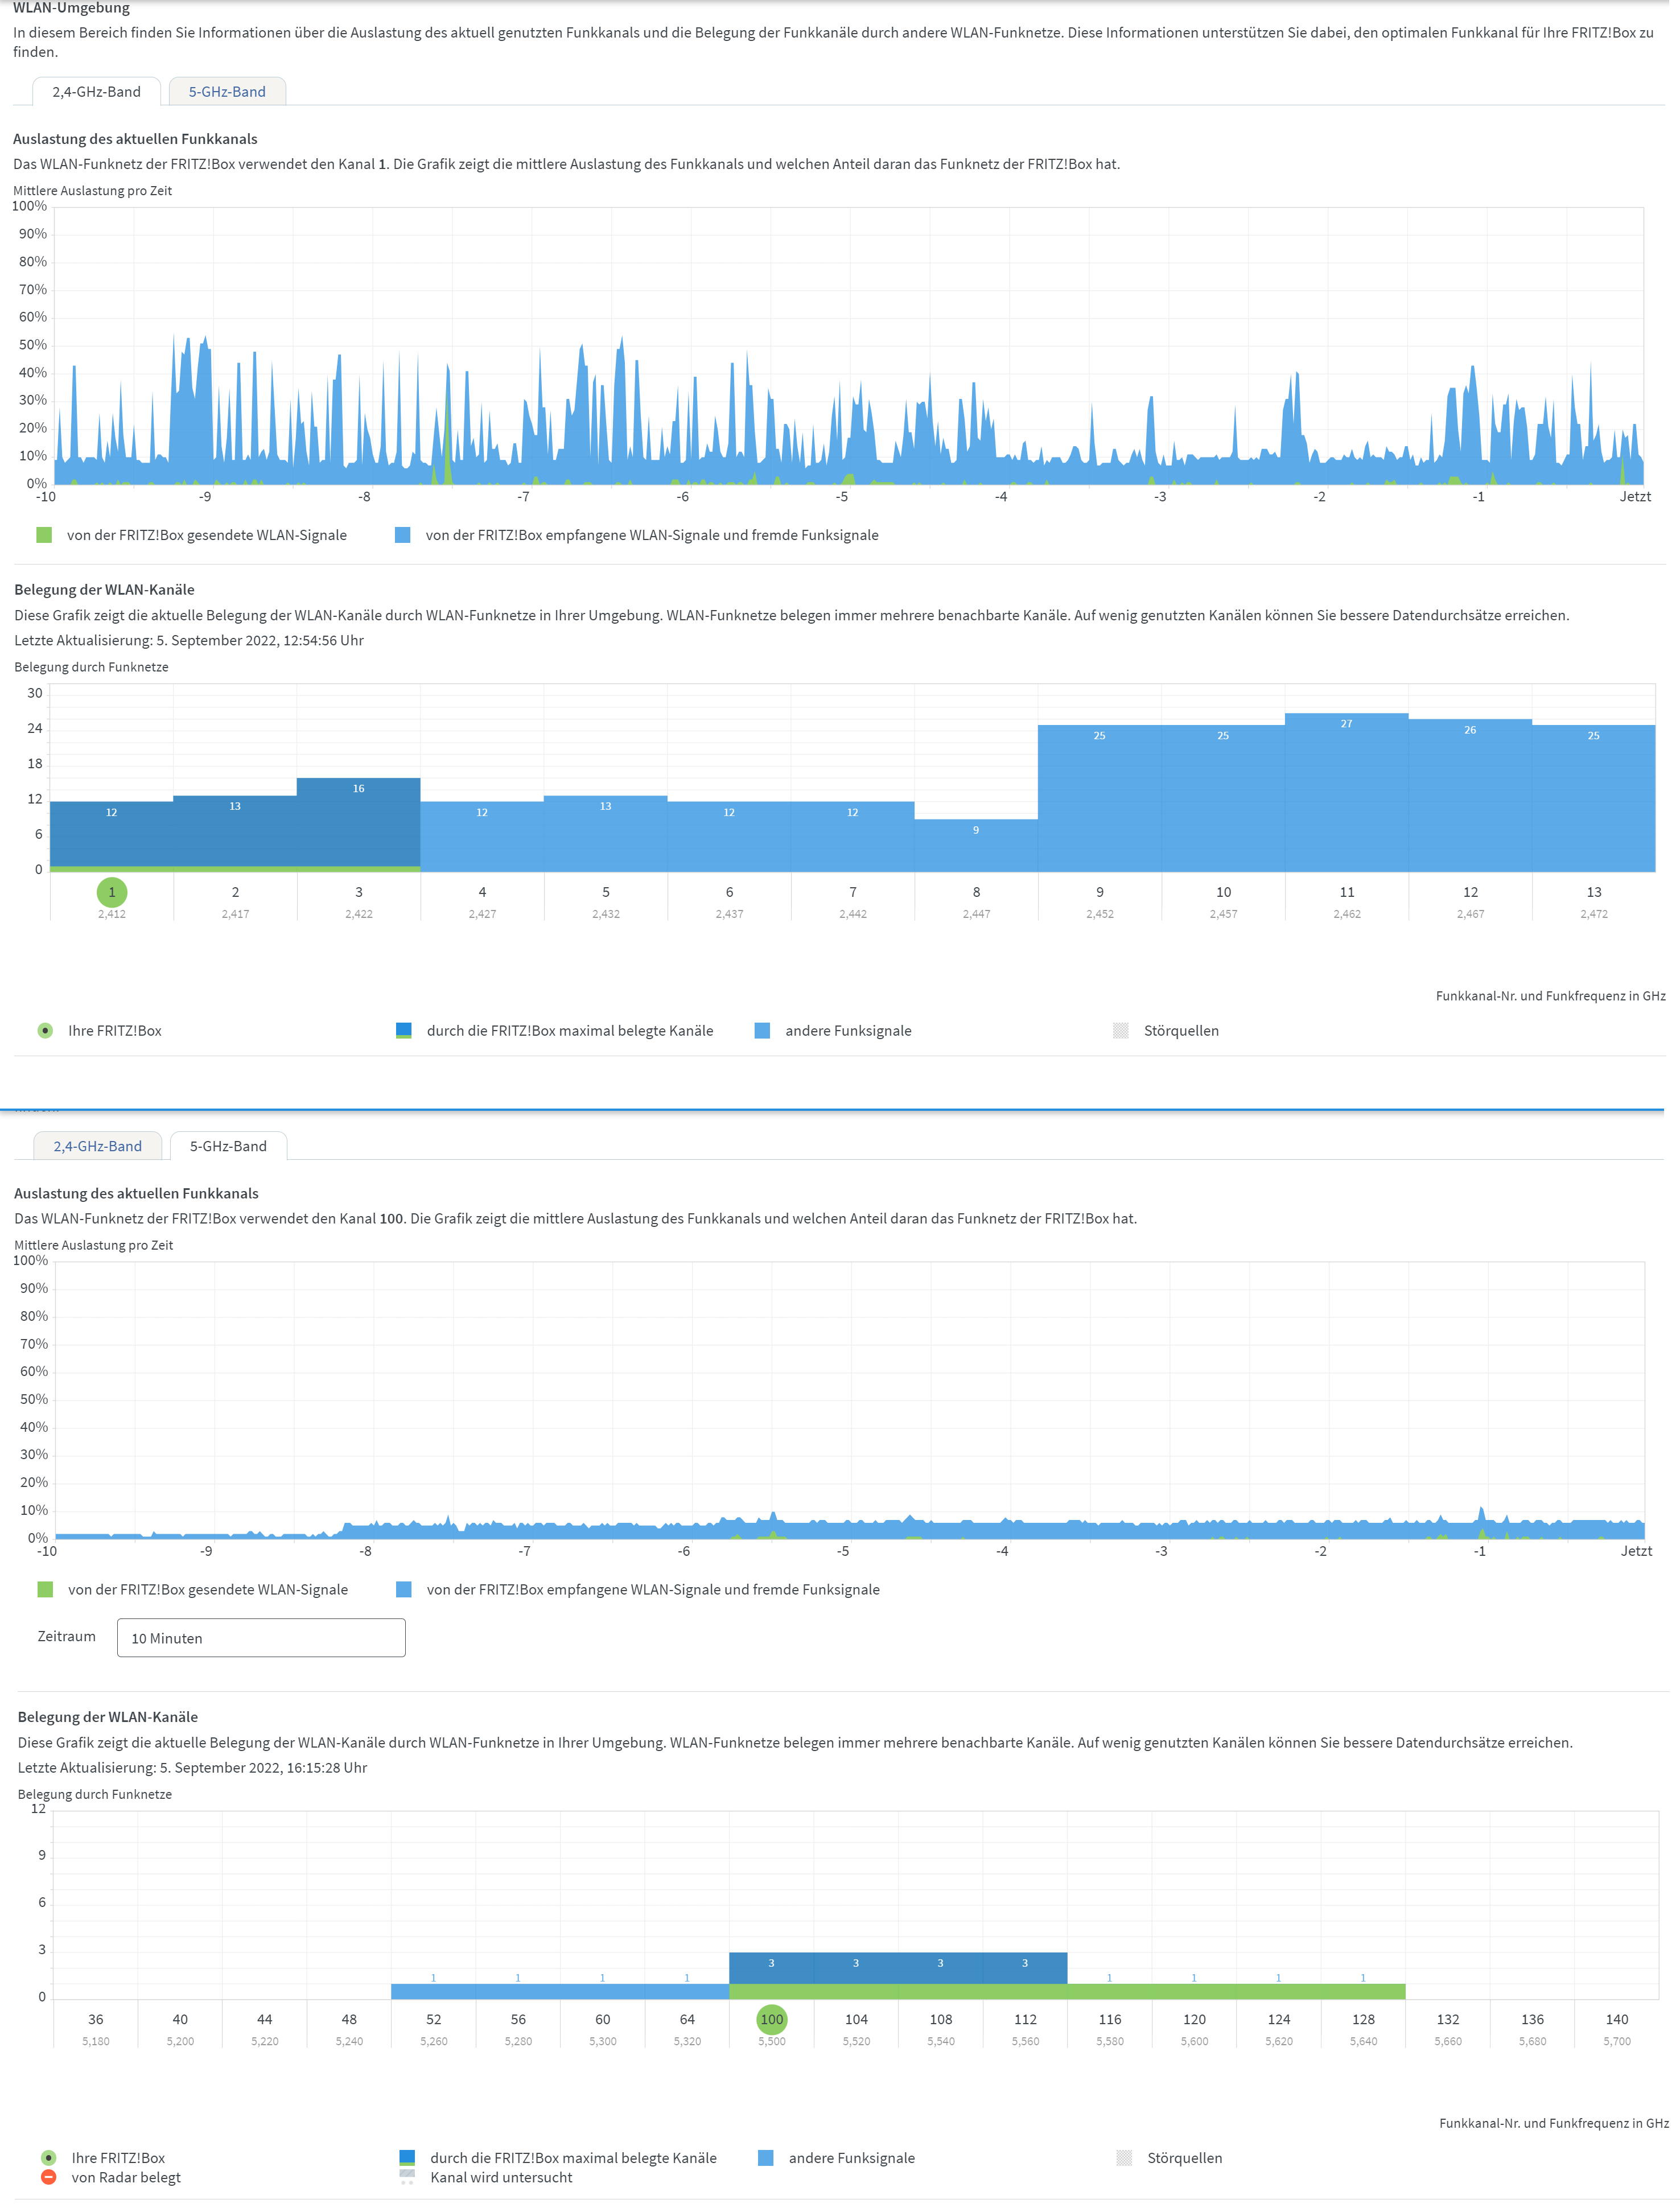The width and height of the screenshot is (1680, 2208).
Task: Open the Zeitraum '10 Minuten' dropdown
Action: click(x=261, y=1638)
